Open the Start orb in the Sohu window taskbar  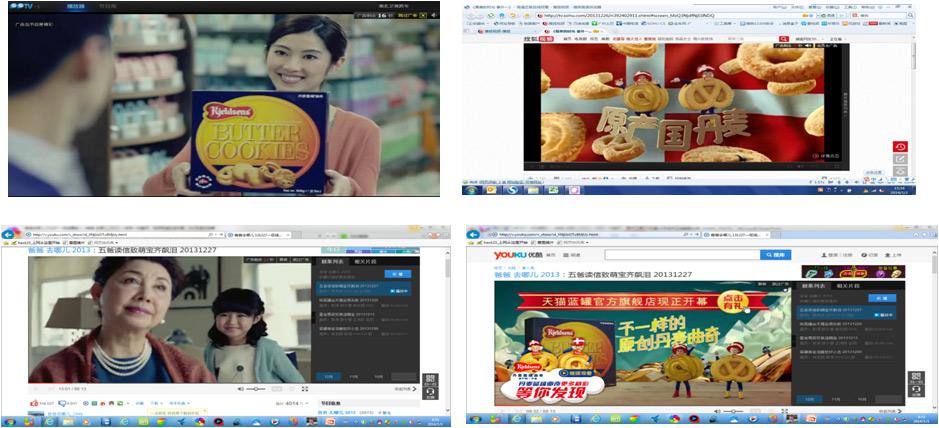coord(471,190)
